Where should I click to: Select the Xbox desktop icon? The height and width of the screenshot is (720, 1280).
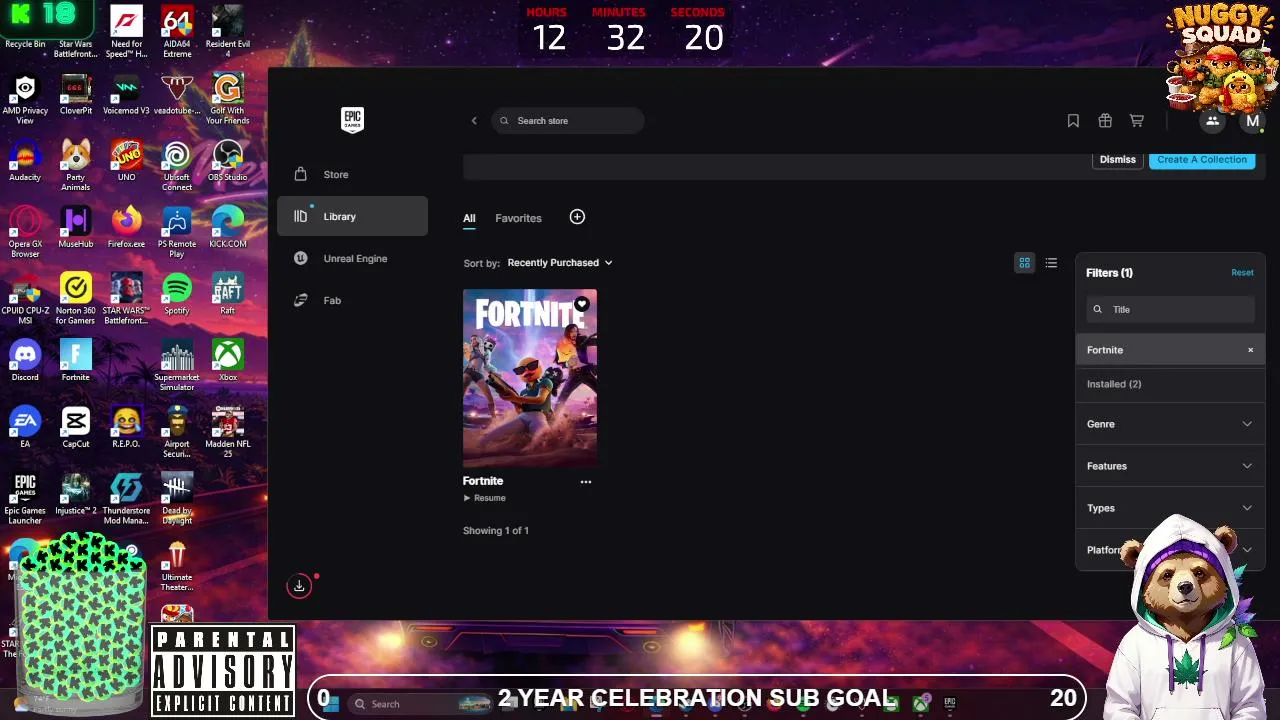tap(228, 361)
